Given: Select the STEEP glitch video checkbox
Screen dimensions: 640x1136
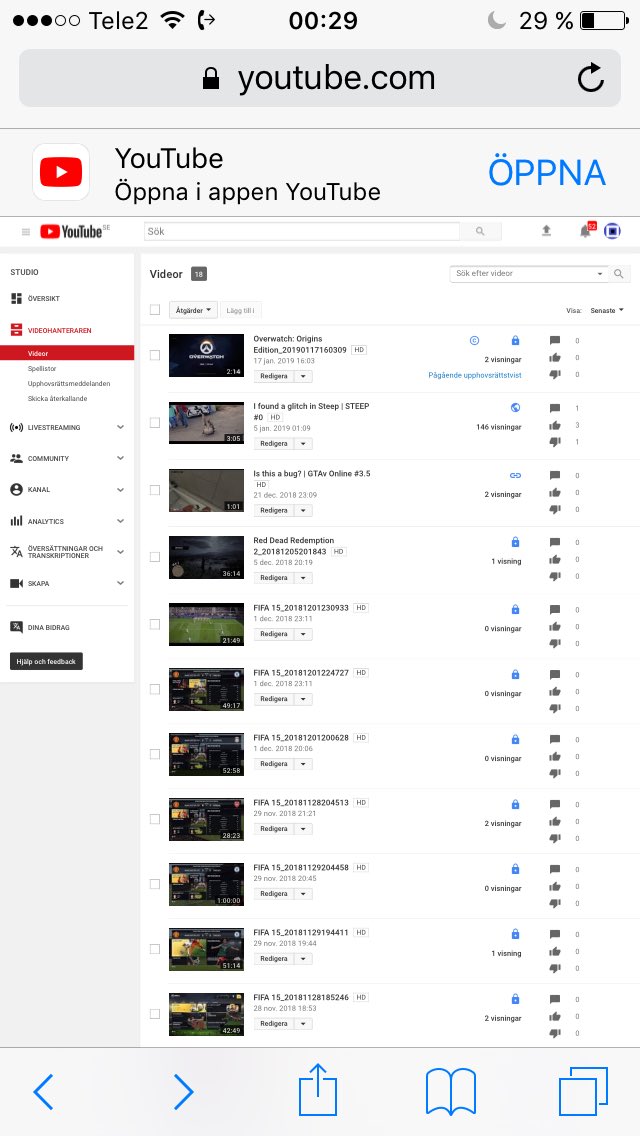Looking at the screenshot, I should (154, 422).
